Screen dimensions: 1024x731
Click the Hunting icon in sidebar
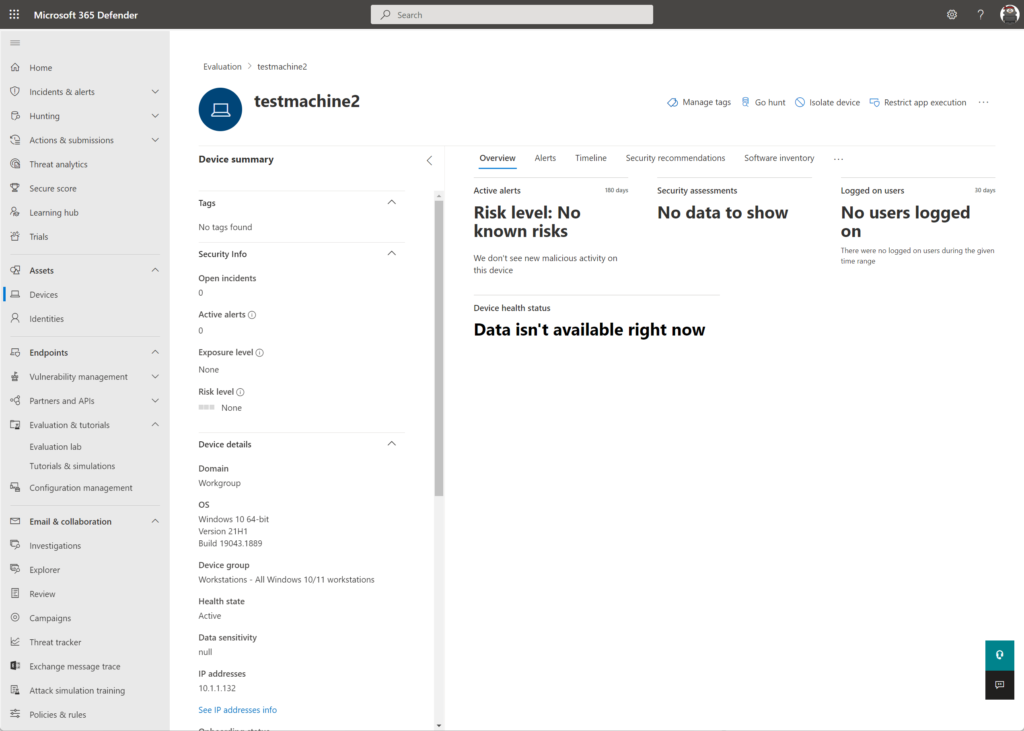pos(15,116)
